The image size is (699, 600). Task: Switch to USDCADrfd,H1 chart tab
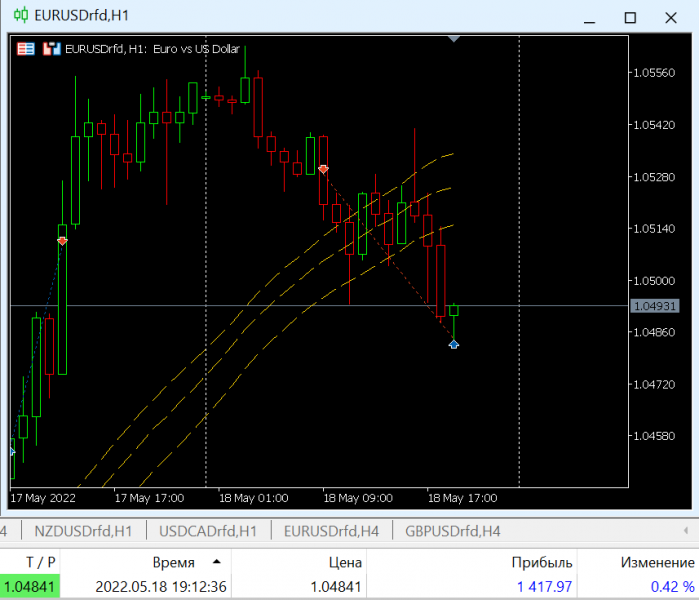point(208,531)
